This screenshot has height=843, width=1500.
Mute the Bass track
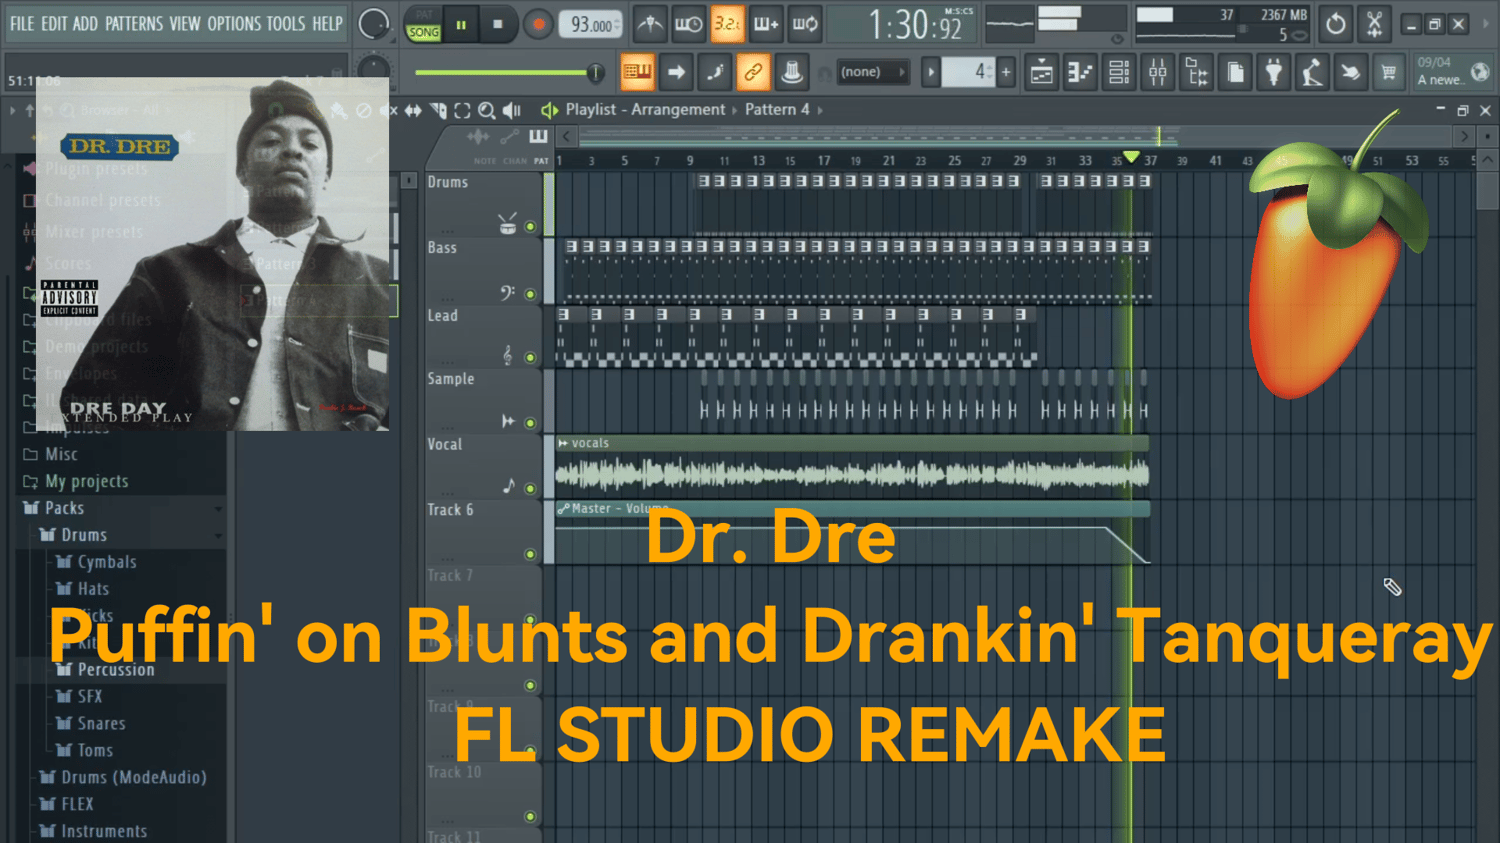click(x=530, y=294)
